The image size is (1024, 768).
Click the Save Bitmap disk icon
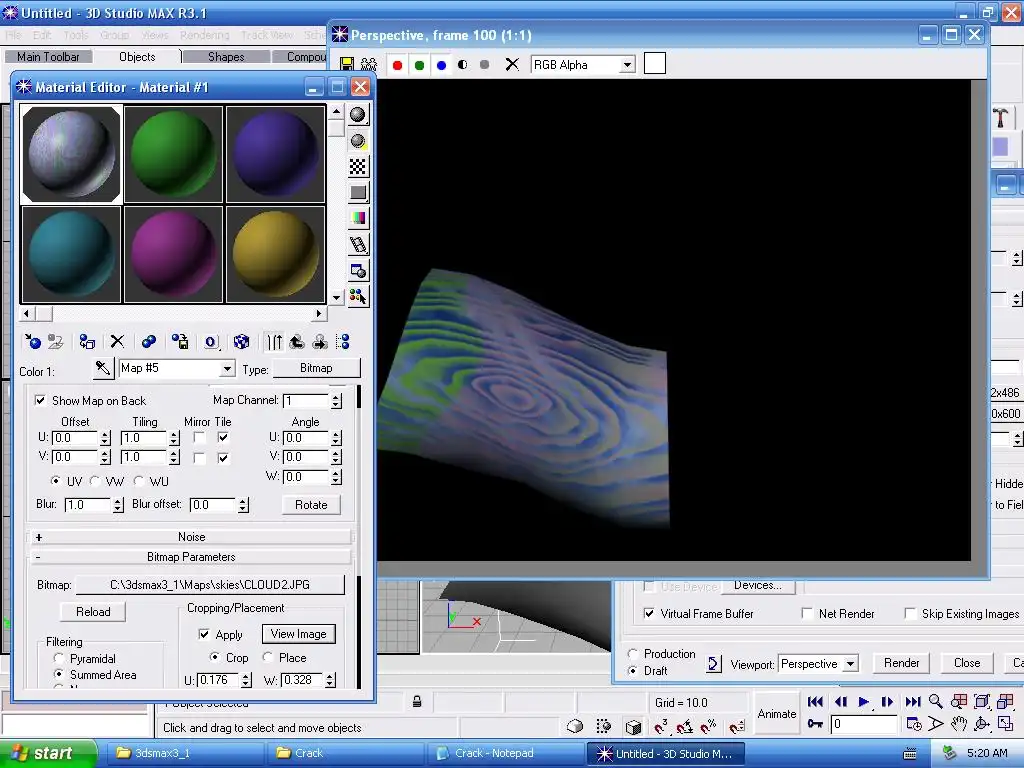click(x=347, y=65)
